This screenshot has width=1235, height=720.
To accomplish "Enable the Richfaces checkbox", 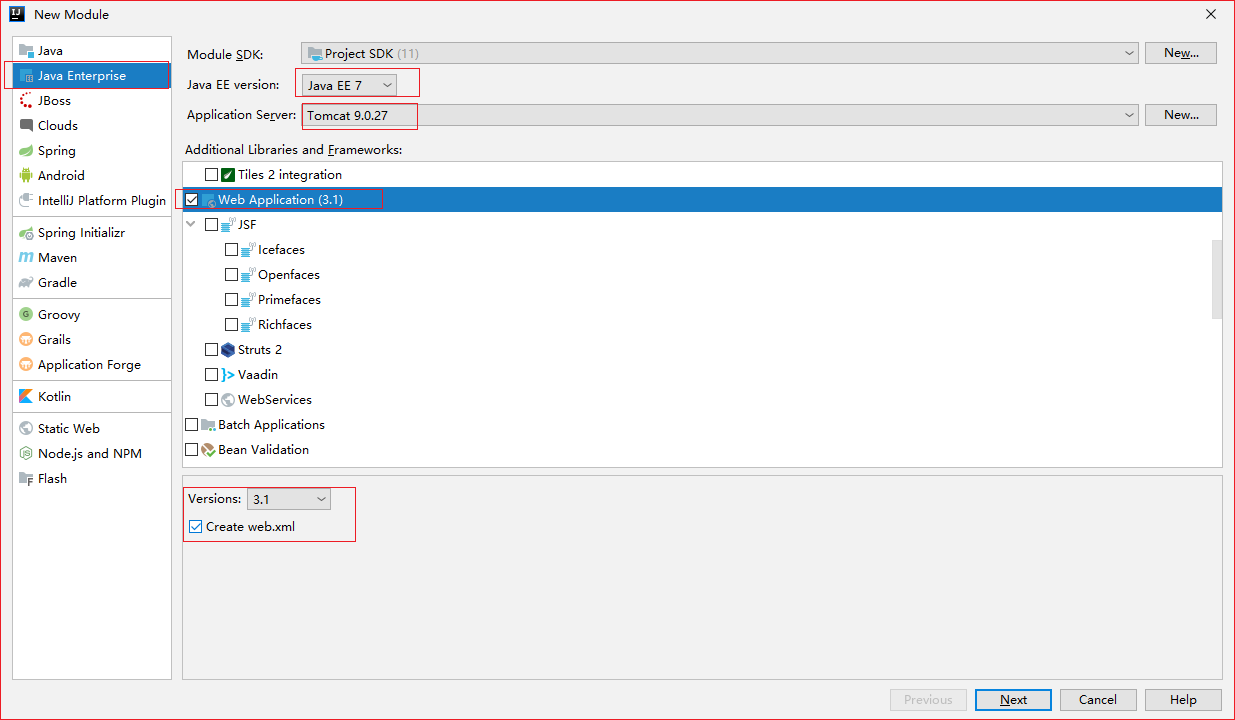I will tap(231, 325).
